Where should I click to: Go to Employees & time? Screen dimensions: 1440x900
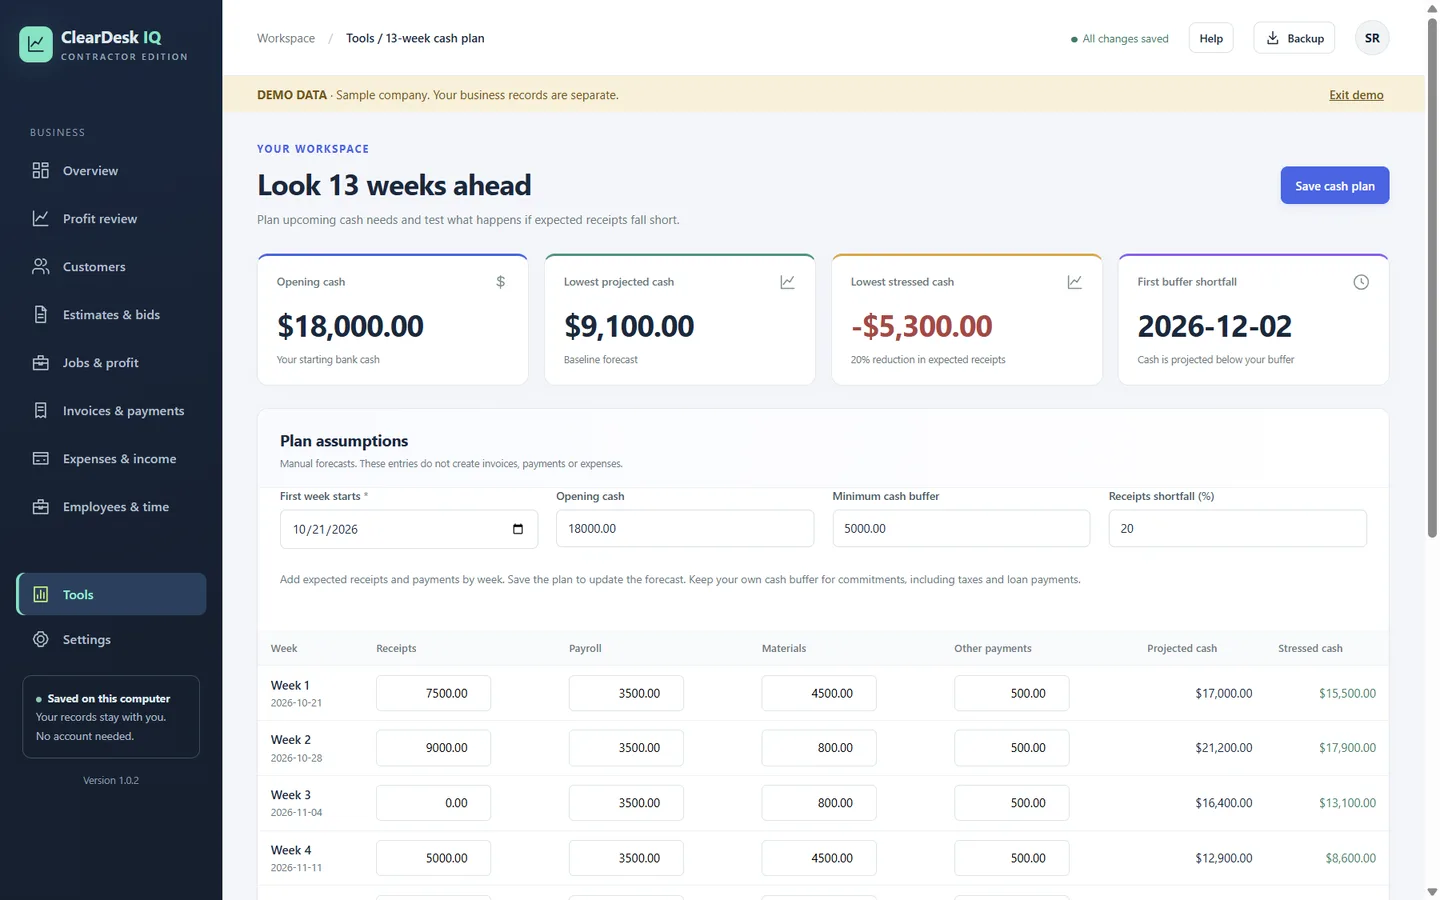click(111, 507)
